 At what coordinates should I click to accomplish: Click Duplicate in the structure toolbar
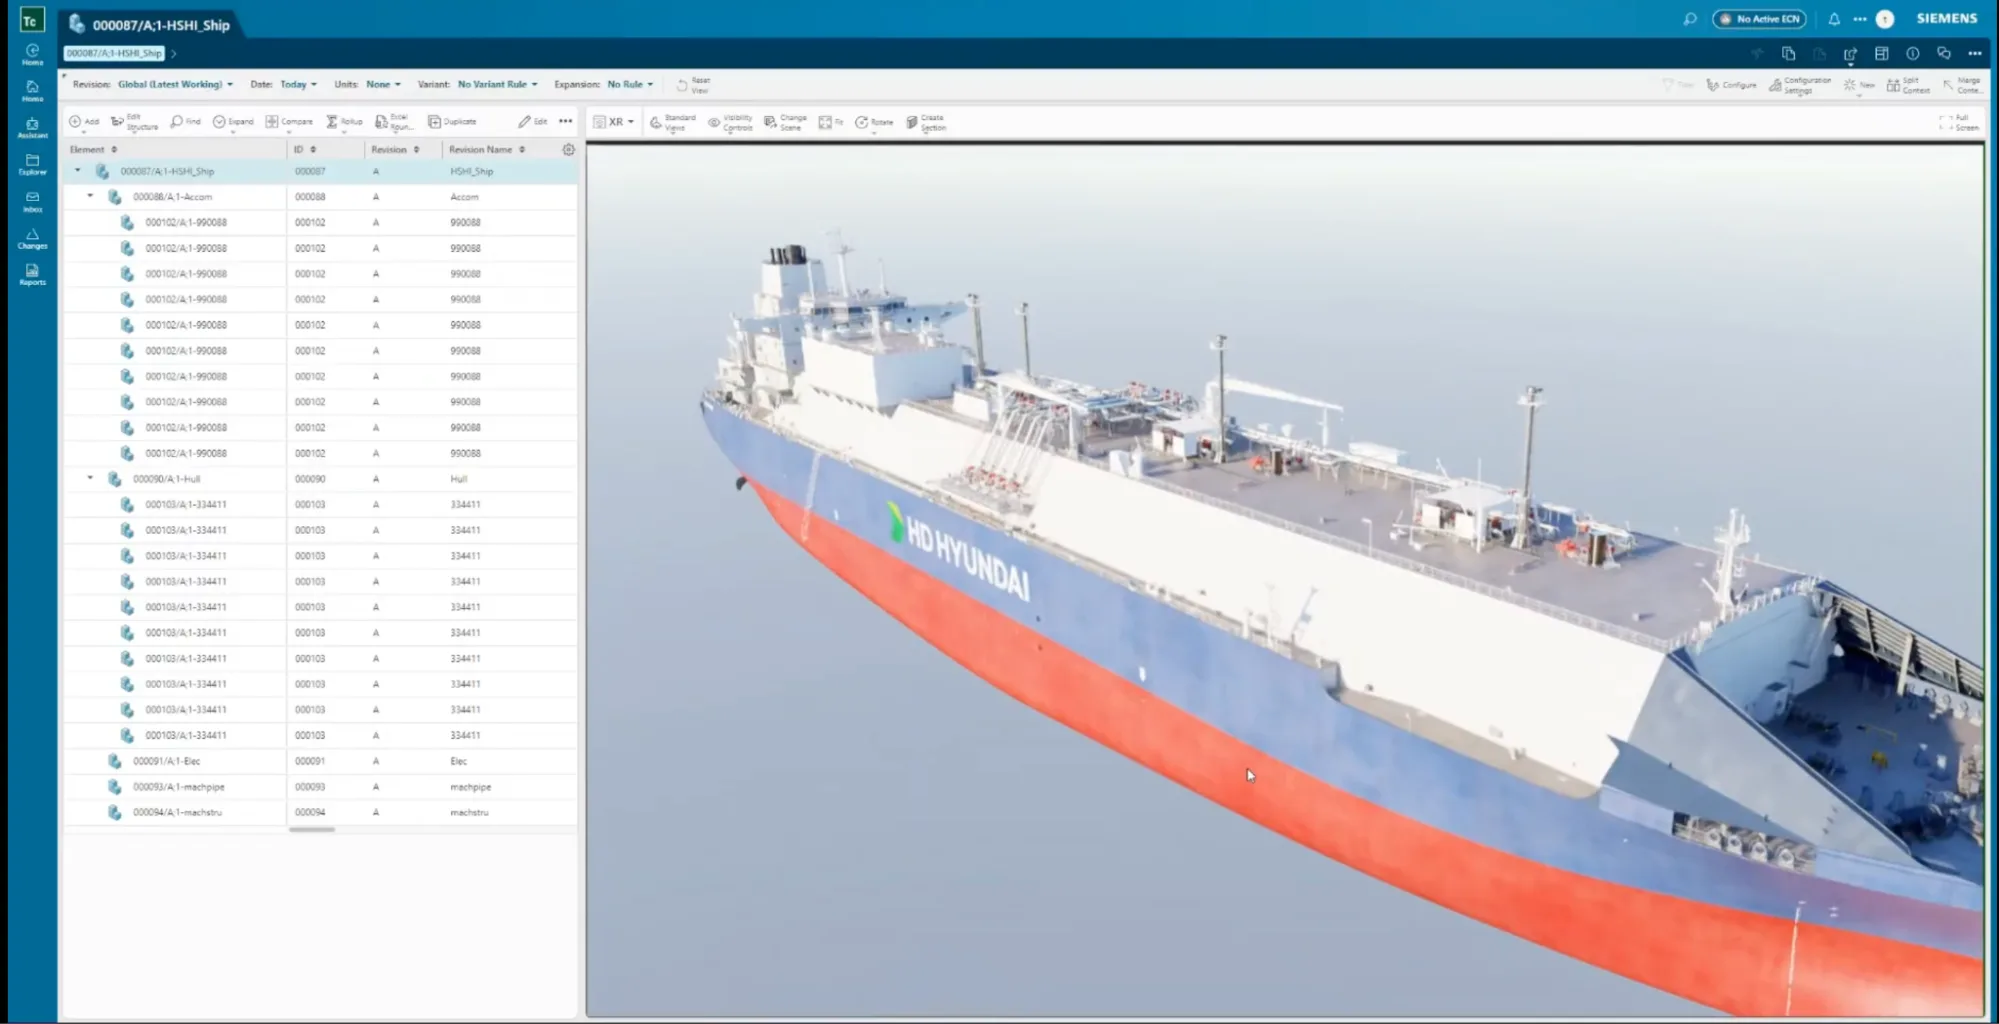[x=452, y=121]
